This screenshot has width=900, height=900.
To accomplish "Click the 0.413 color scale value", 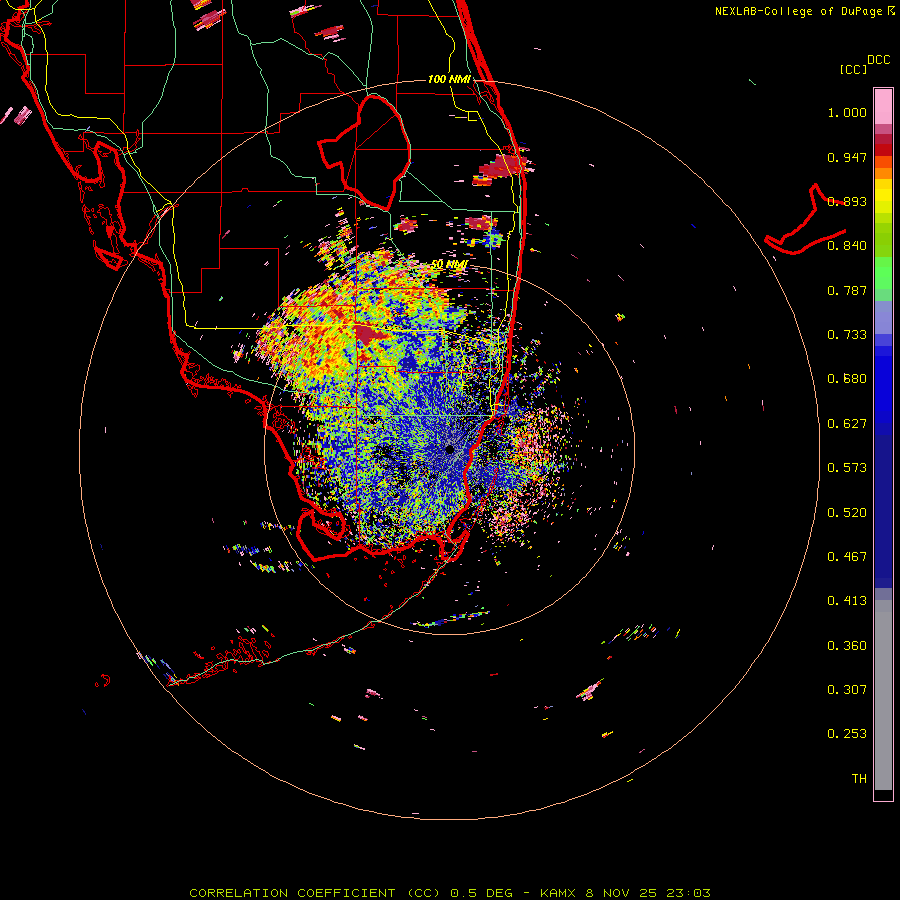I will pos(847,601).
